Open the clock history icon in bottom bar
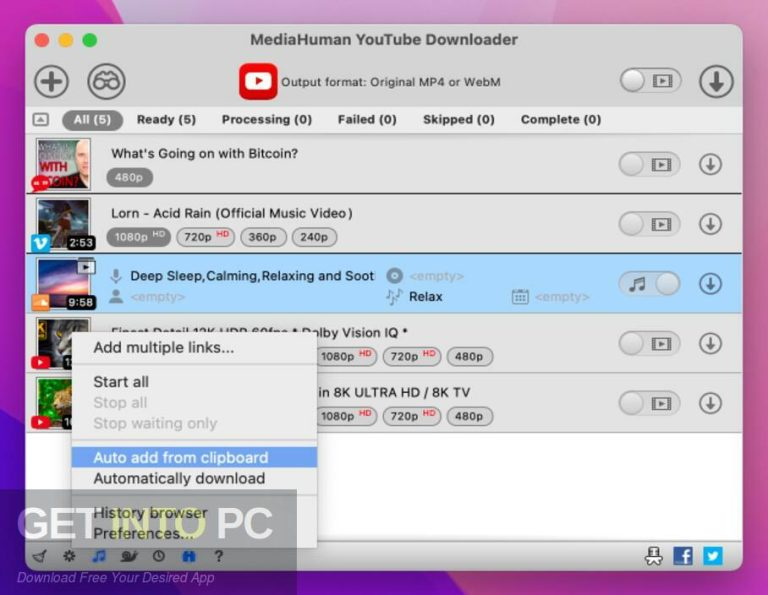The image size is (768, 595). tap(159, 556)
